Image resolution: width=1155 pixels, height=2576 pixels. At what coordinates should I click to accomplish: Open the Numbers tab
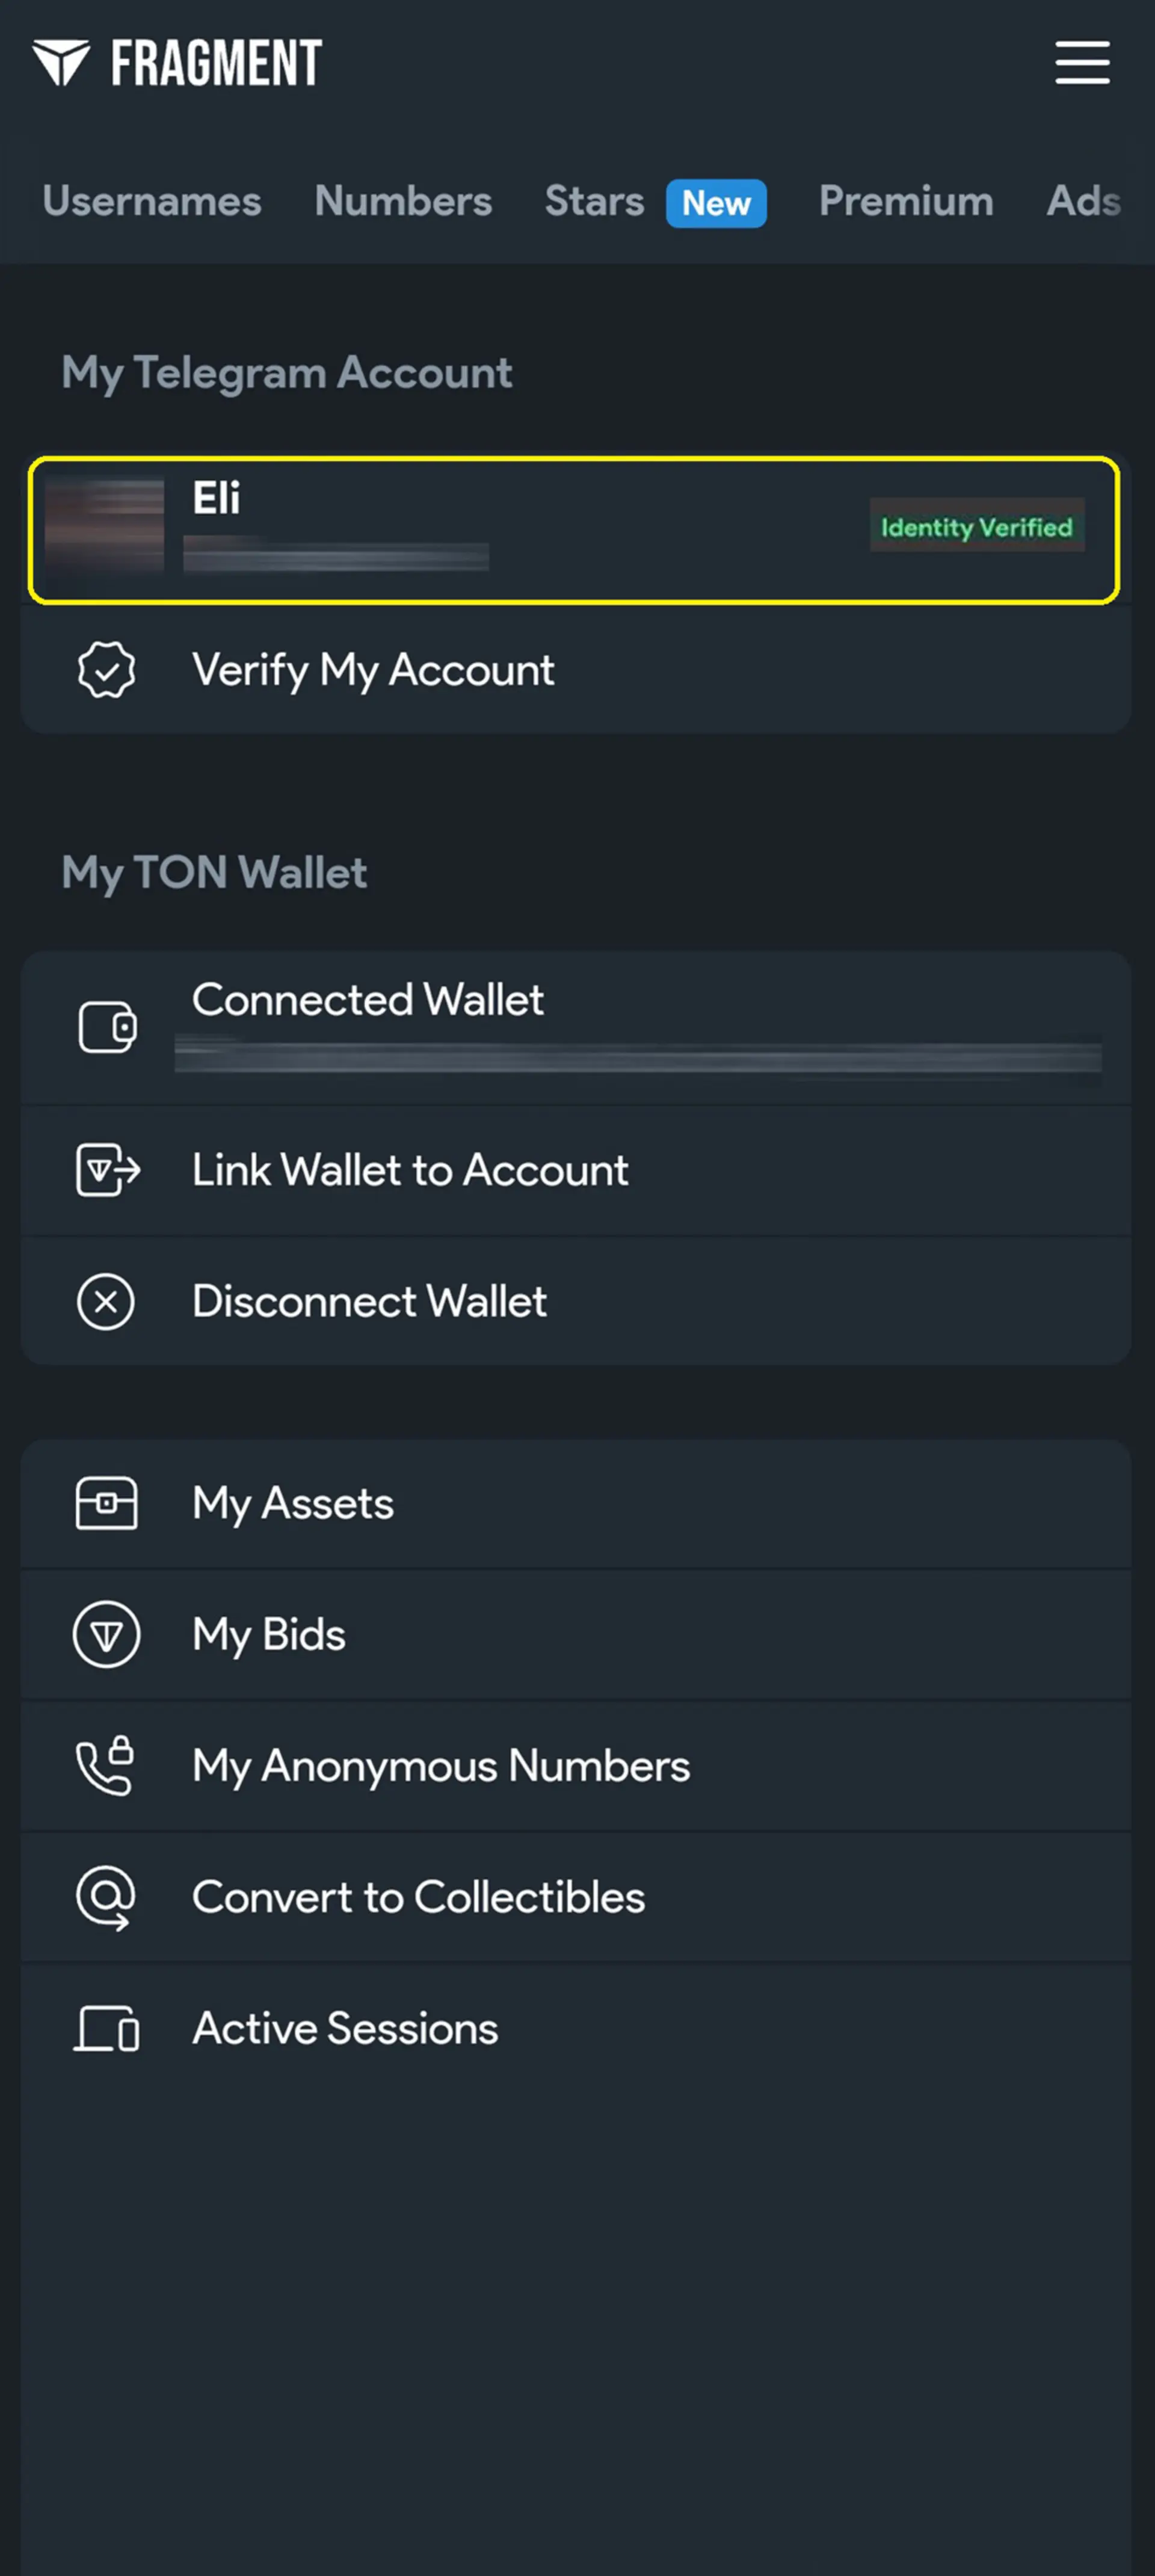pyautogui.click(x=403, y=201)
